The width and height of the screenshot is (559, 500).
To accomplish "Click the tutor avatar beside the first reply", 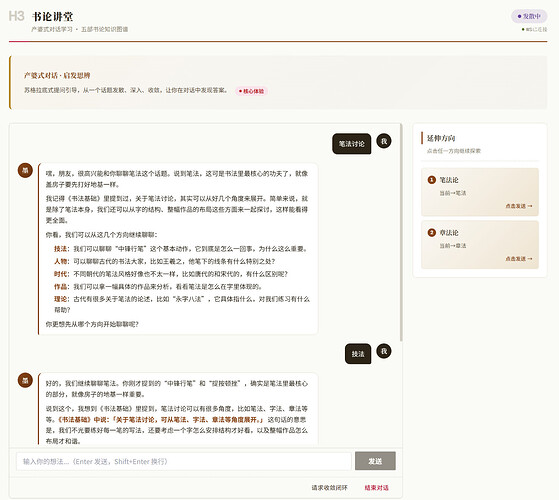I will [x=25, y=170].
